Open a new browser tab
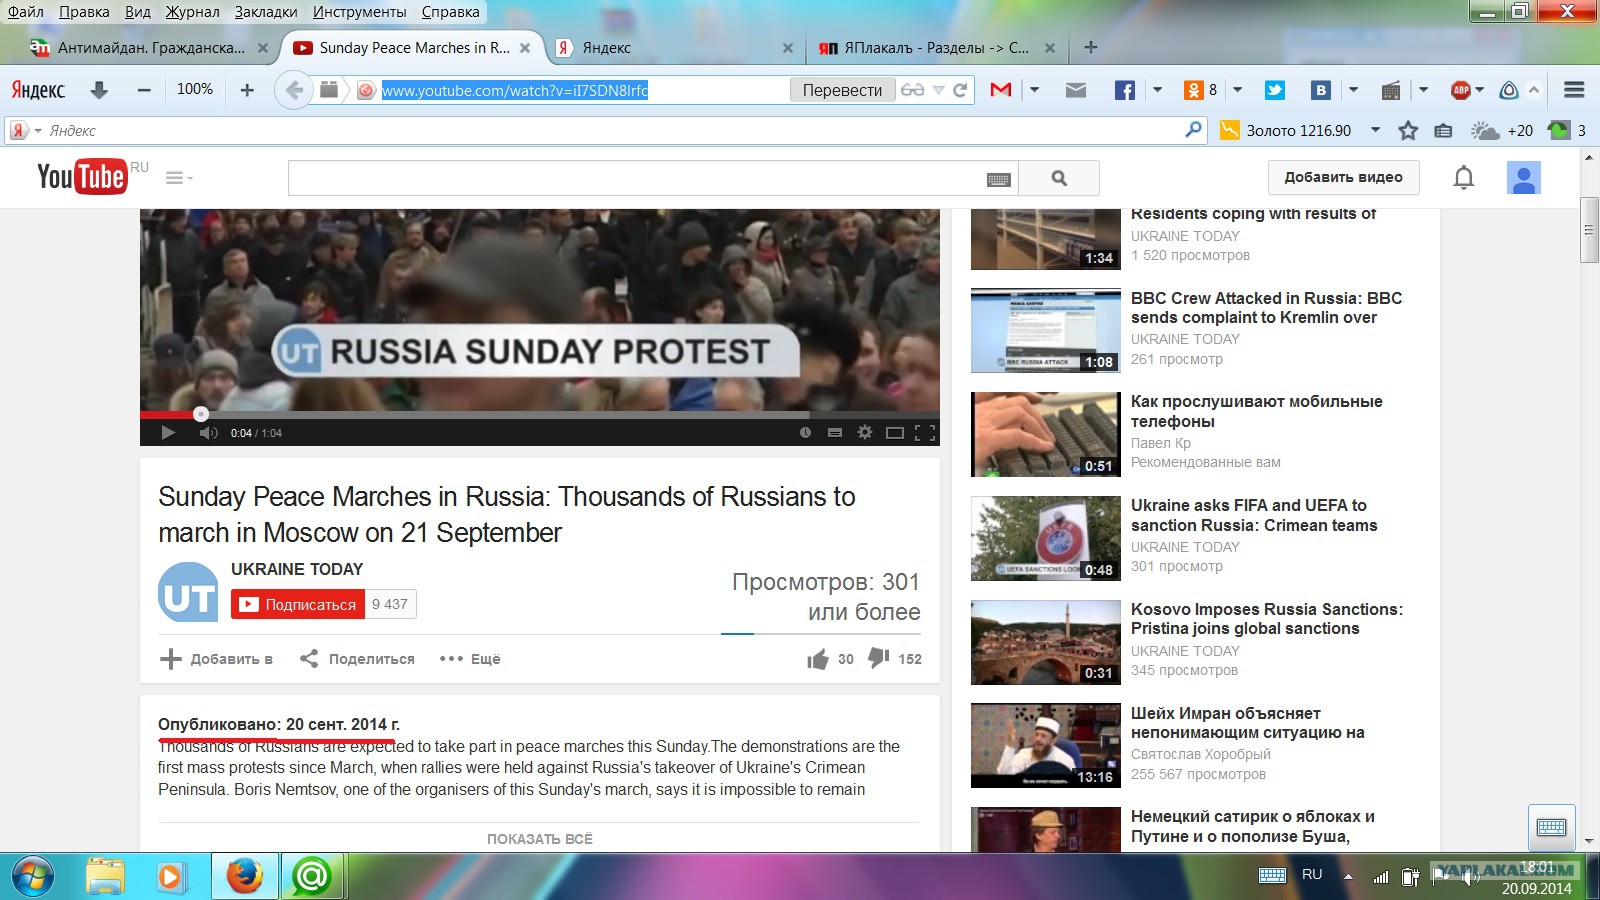 (x=1090, y=47)
